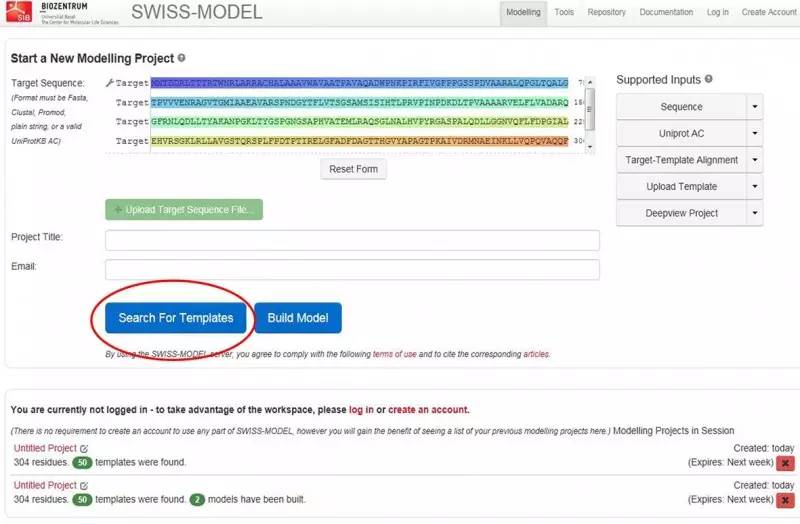800x524 pixels.
Task: Expand the Deepview Project dropdown arrow
Action: tap(755, 213)
